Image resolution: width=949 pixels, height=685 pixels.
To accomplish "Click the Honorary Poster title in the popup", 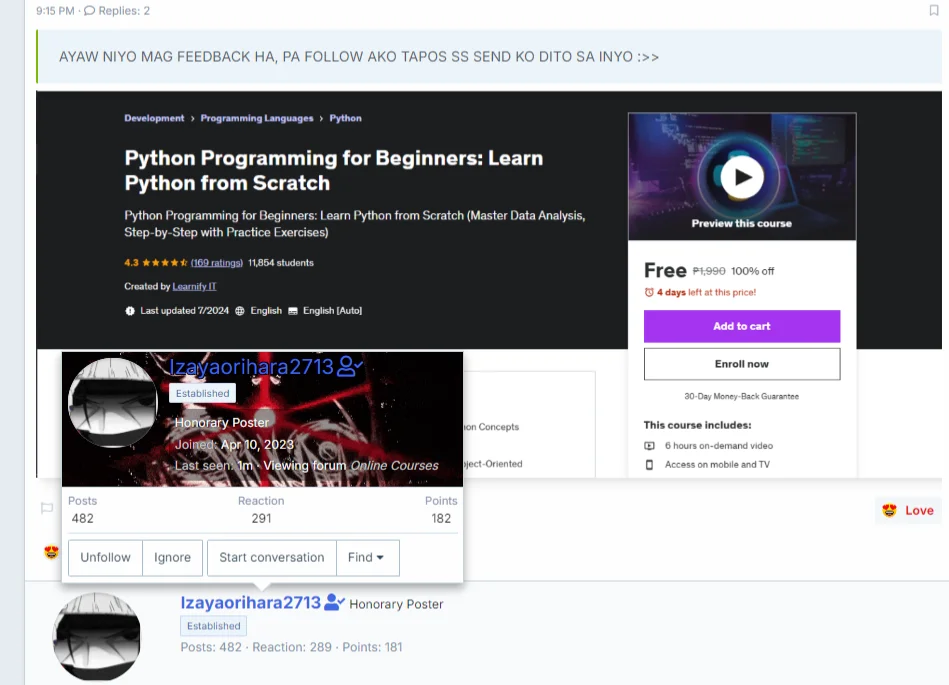I will pyautogui.click(x=222, y=423).
